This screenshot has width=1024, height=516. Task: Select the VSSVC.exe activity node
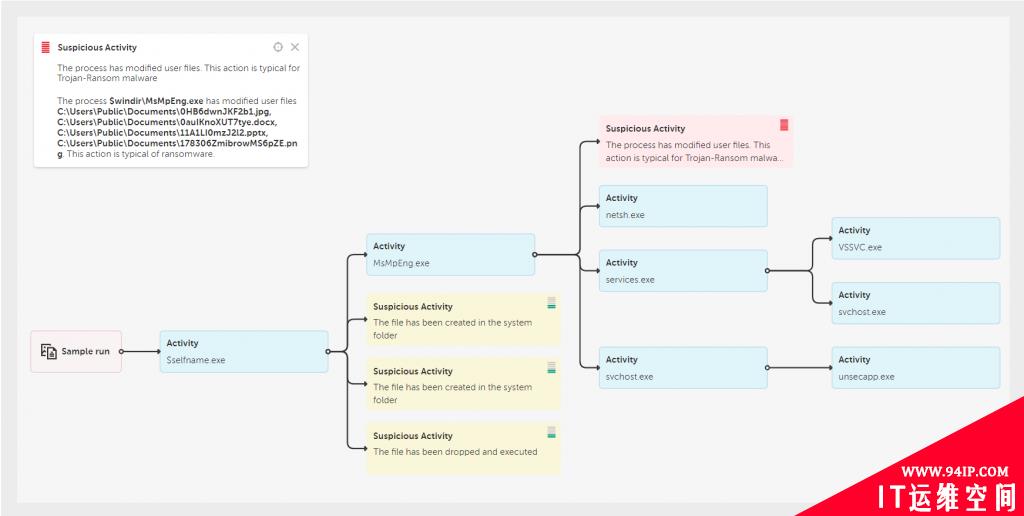point(916,238)
